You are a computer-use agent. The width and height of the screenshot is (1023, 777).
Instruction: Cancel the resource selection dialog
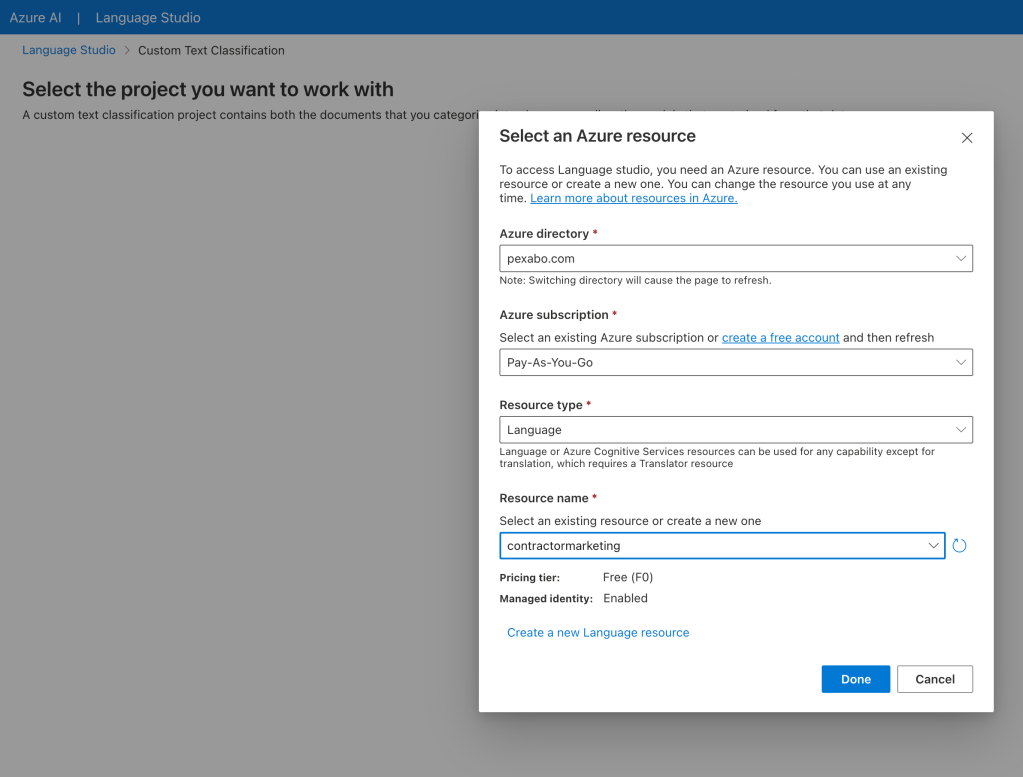tap(934, 679)
